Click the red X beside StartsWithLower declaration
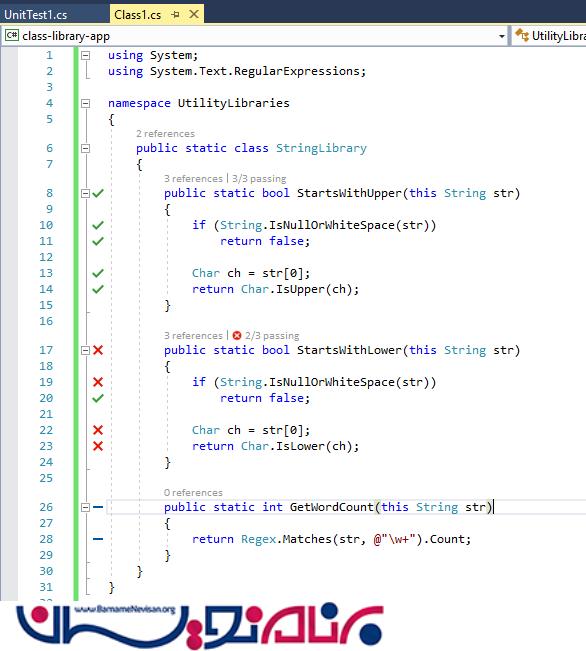This screenshot has width=586, height=651. [98, 350]
